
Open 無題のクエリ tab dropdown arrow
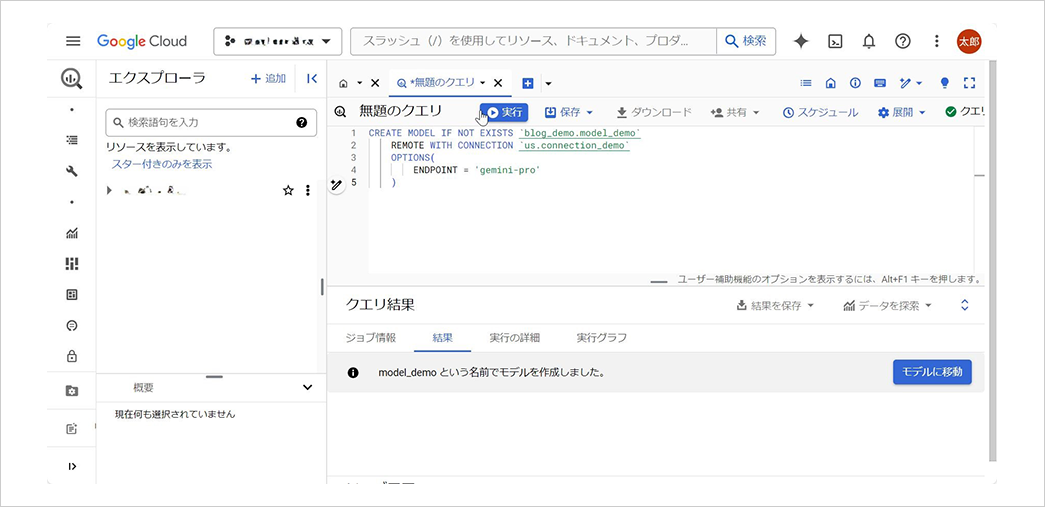483,83
